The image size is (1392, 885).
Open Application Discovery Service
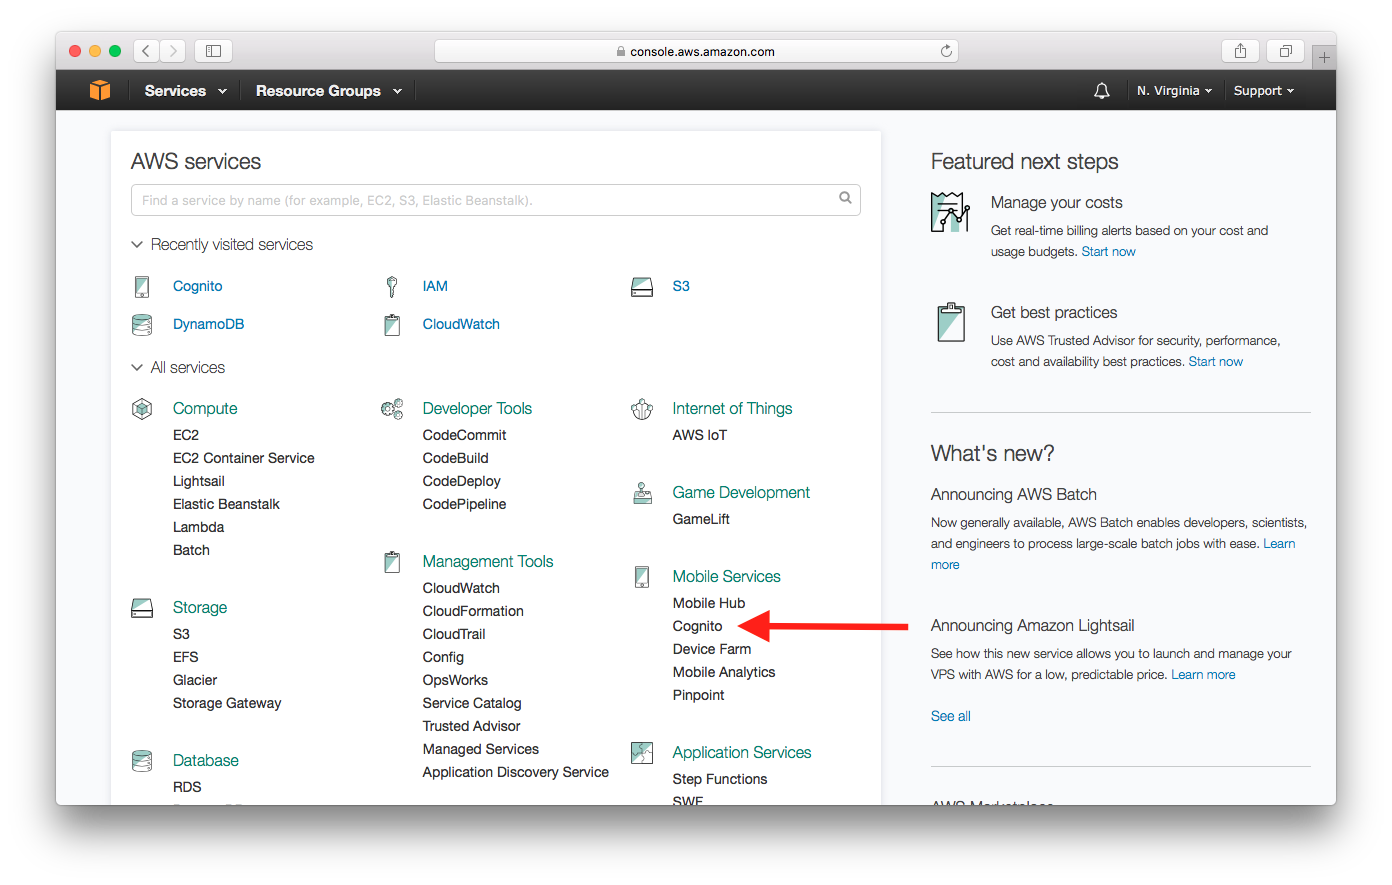[515, 772]
